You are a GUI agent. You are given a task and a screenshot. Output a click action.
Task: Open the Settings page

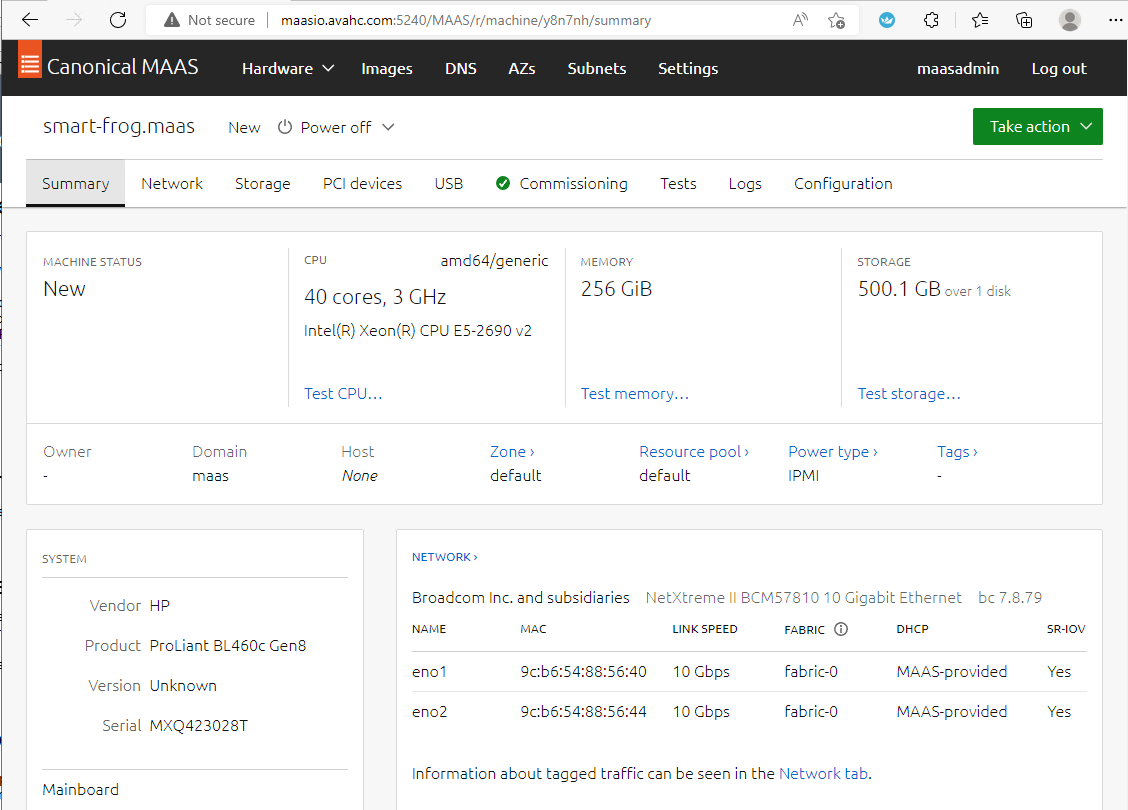pyautogui.click(x=688, y=68)
